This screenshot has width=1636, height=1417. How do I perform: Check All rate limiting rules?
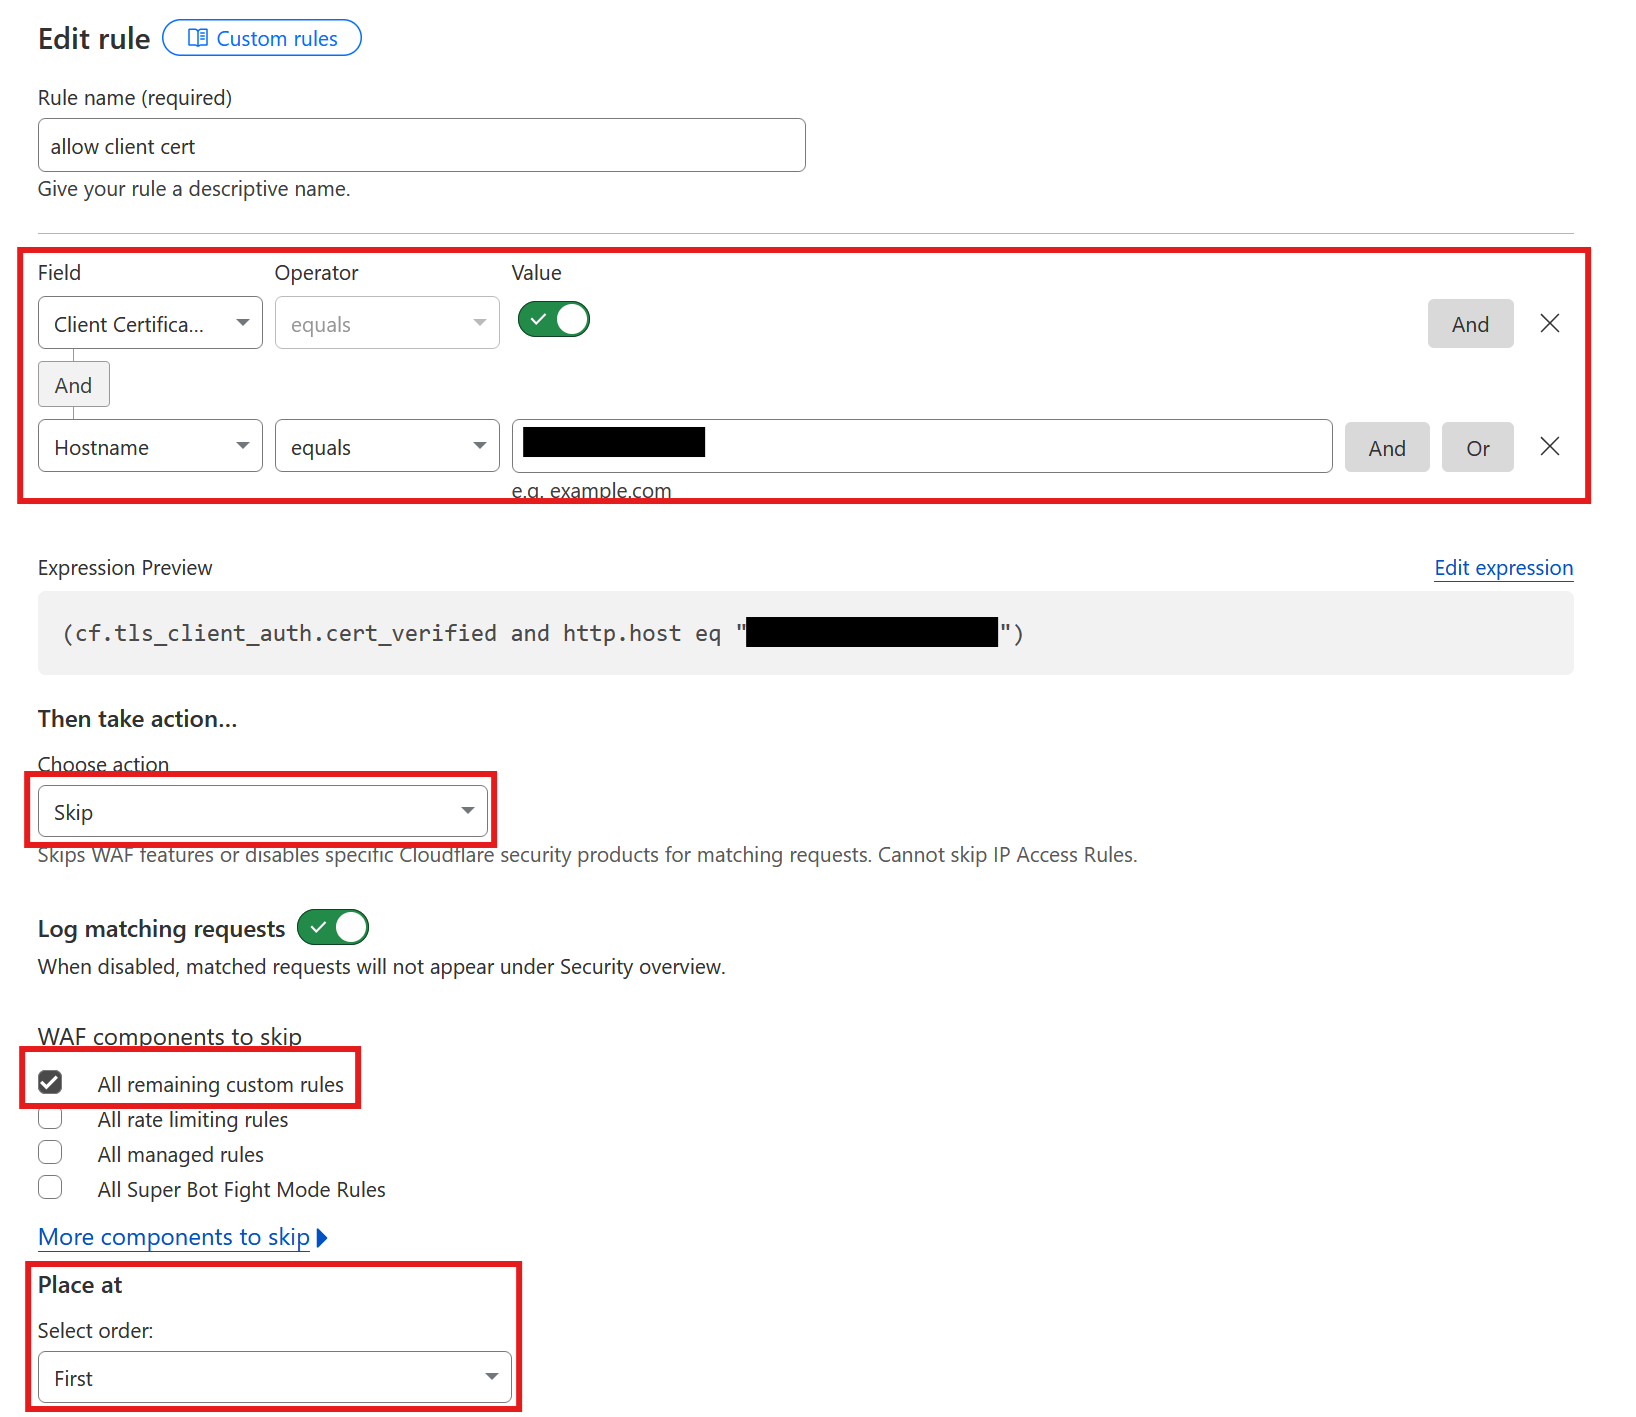pyautogui.click(x=50, y=1118)
